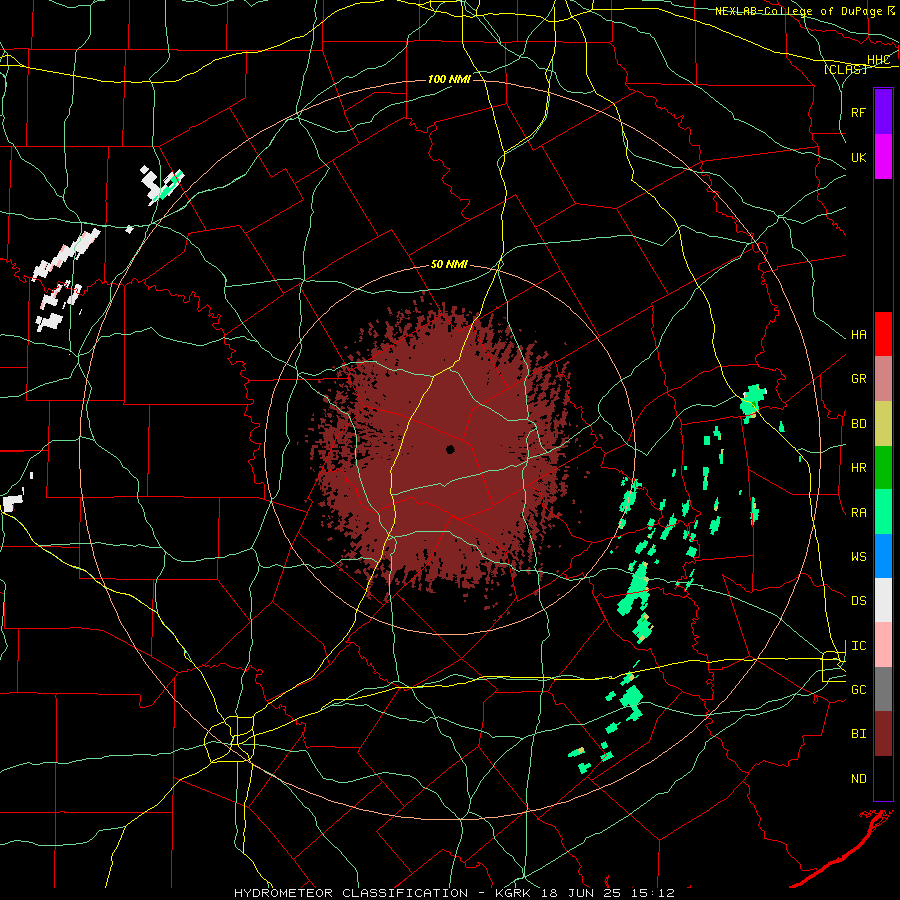The image size is (900, 900).
Task: Click the "BD" legend label
Action: 858,424
